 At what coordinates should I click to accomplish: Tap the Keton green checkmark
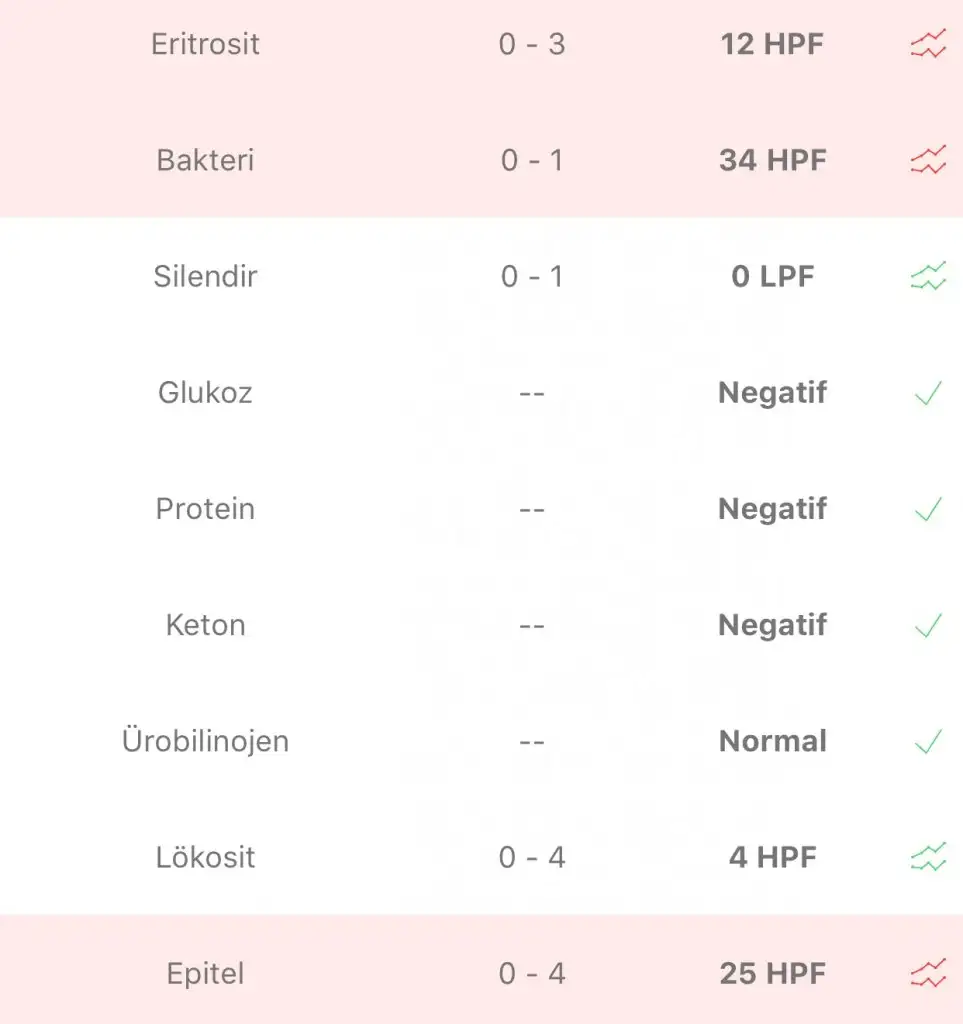(928, 626)
